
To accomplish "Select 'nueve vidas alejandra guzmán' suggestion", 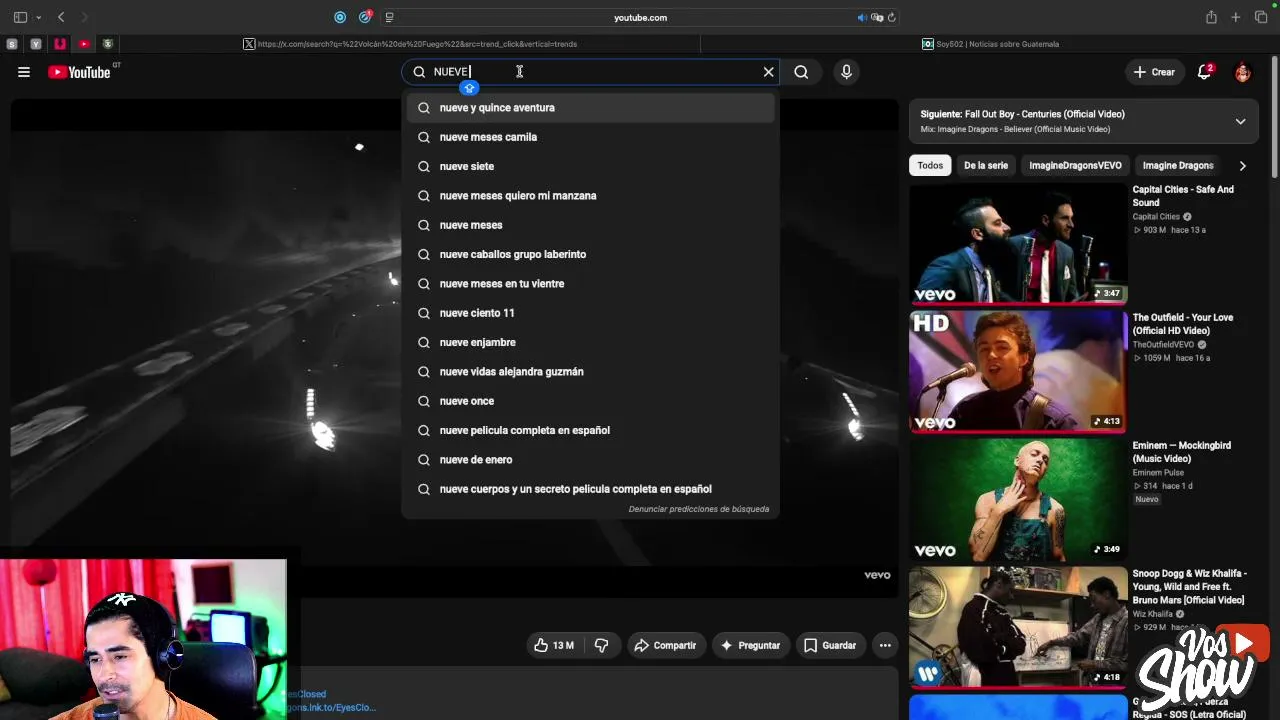I will pyautogui.click(x=590, y=372).
